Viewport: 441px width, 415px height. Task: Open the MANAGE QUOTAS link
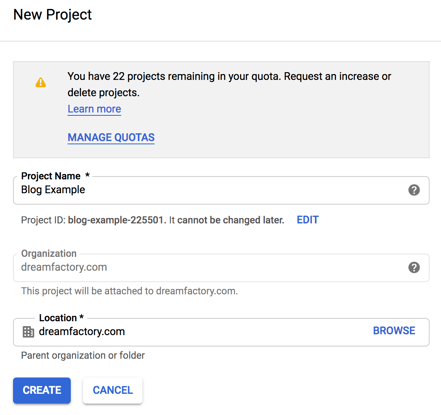[111, 137]
